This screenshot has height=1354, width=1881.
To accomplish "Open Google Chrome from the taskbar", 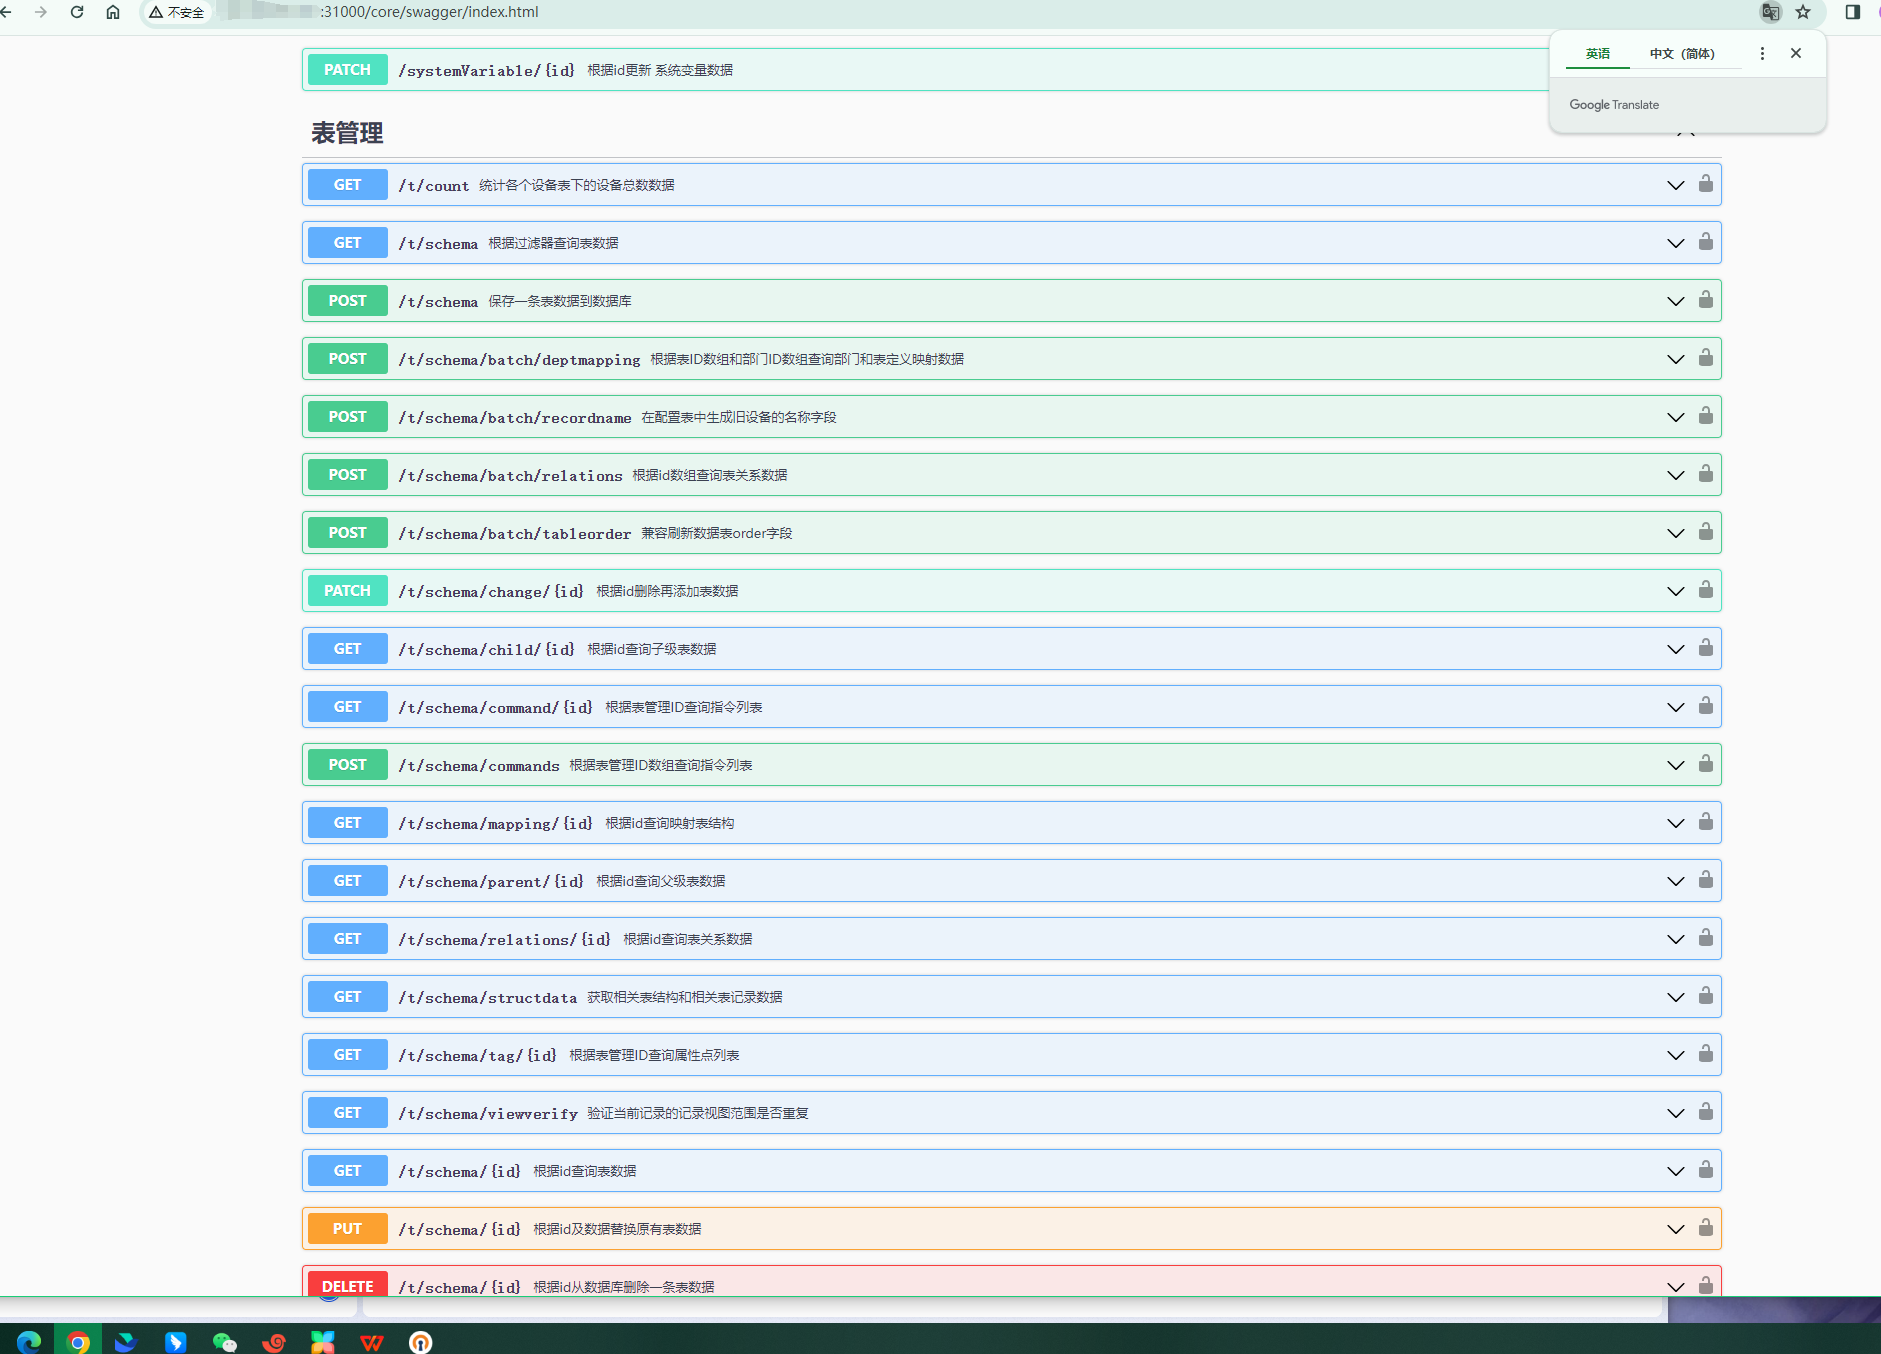I will [x=78, y=1341].
